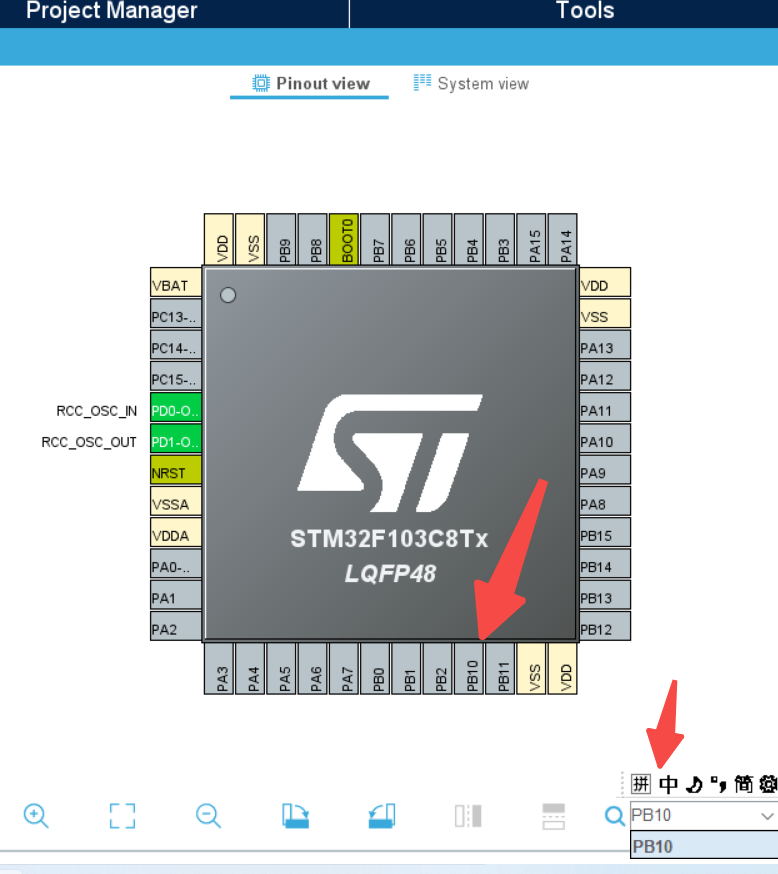This screenshot has width=778, height=874.
Task: Toggle the 简 simplified Chinese icon
Action: [x=744, y=784]
